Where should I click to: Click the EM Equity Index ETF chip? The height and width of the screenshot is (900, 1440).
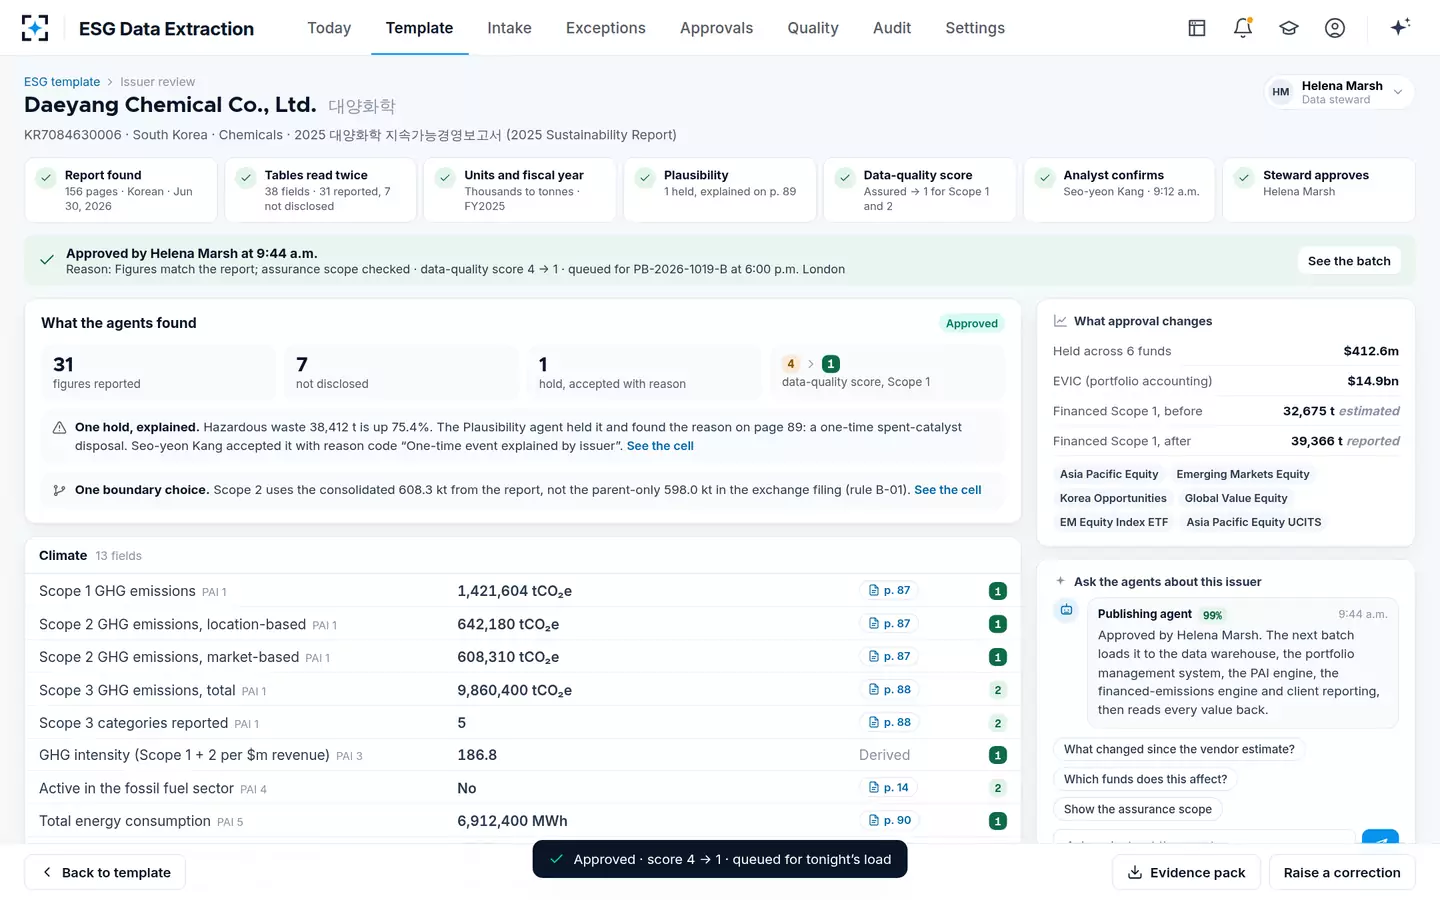click(x=1114, y=522)
